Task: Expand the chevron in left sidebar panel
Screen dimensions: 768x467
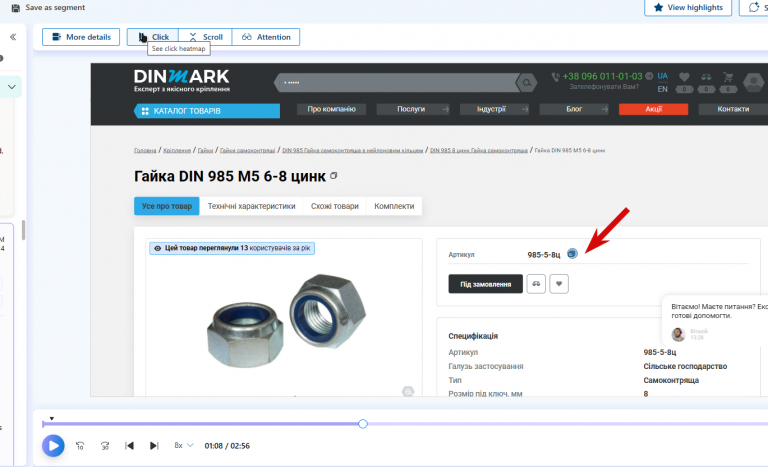Action: pos(12,87)
